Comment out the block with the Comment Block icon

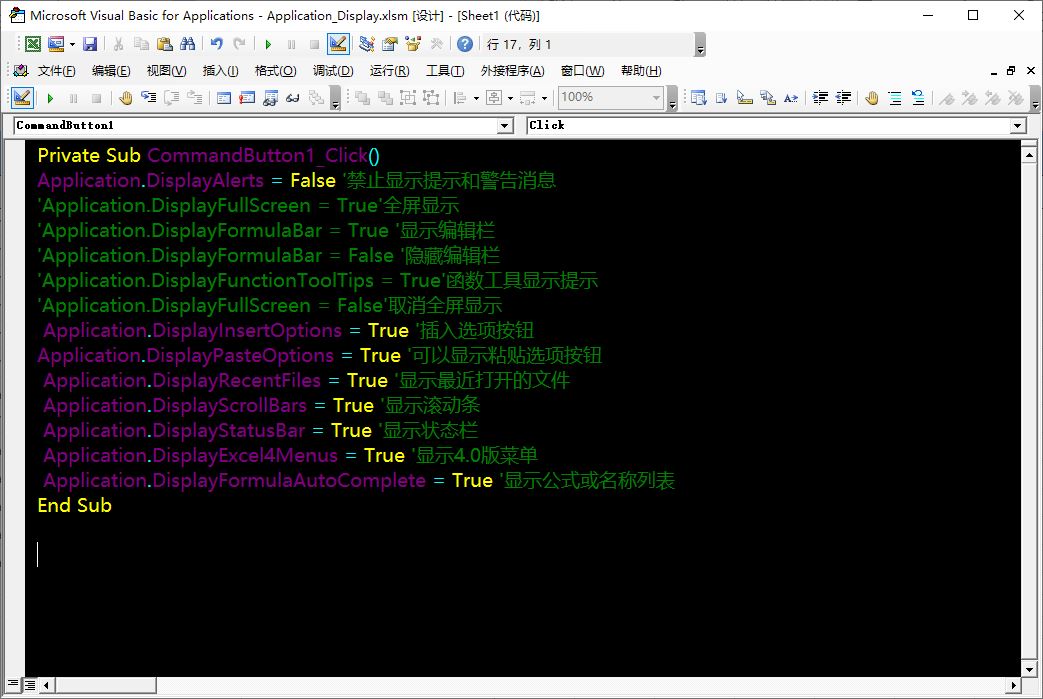pyautogui.click(x=895, y=98)
